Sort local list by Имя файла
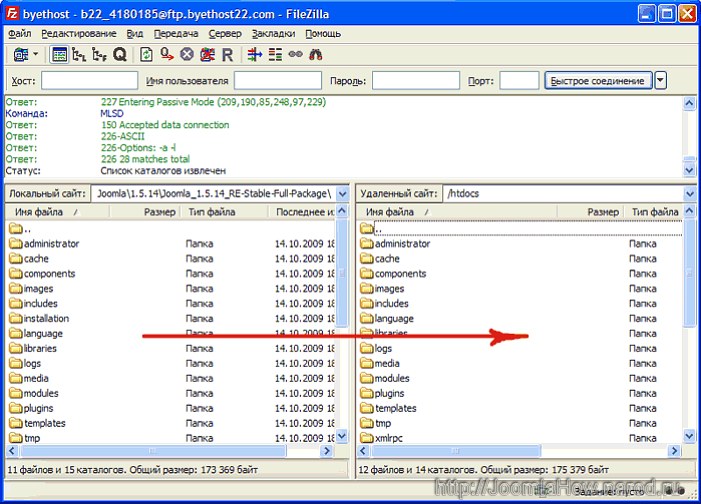Image resolution: width=701 pixels, height=504 pixels. click(57, 212)
